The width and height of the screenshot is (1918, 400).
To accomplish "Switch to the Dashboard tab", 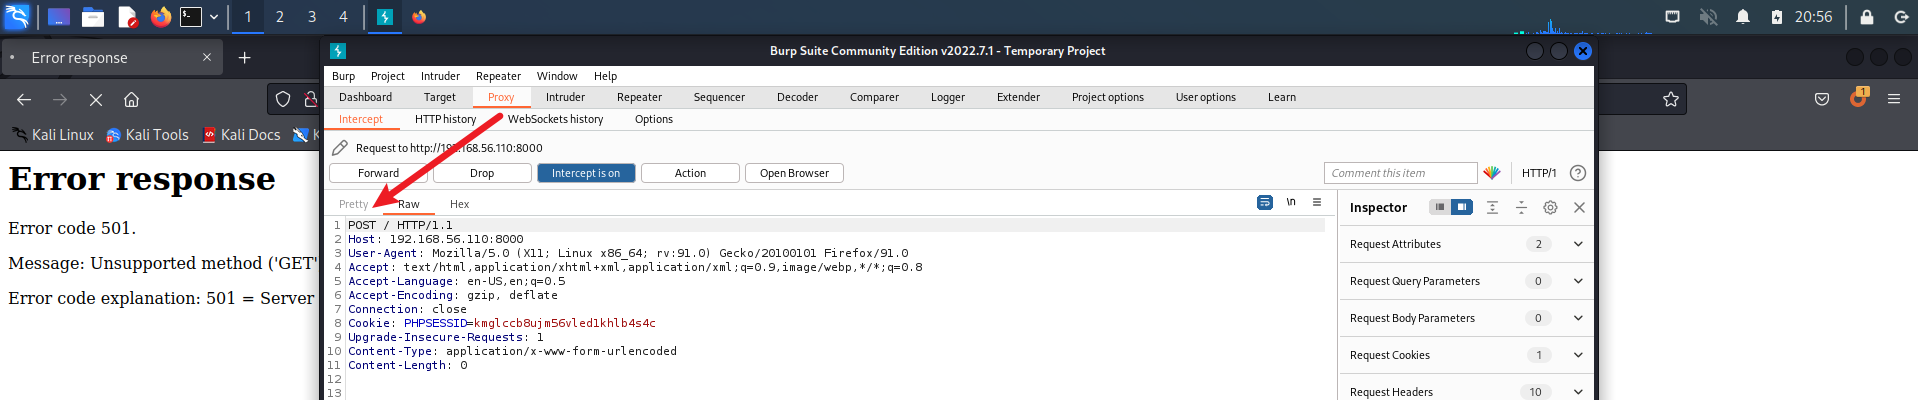I will coord(365,97).
